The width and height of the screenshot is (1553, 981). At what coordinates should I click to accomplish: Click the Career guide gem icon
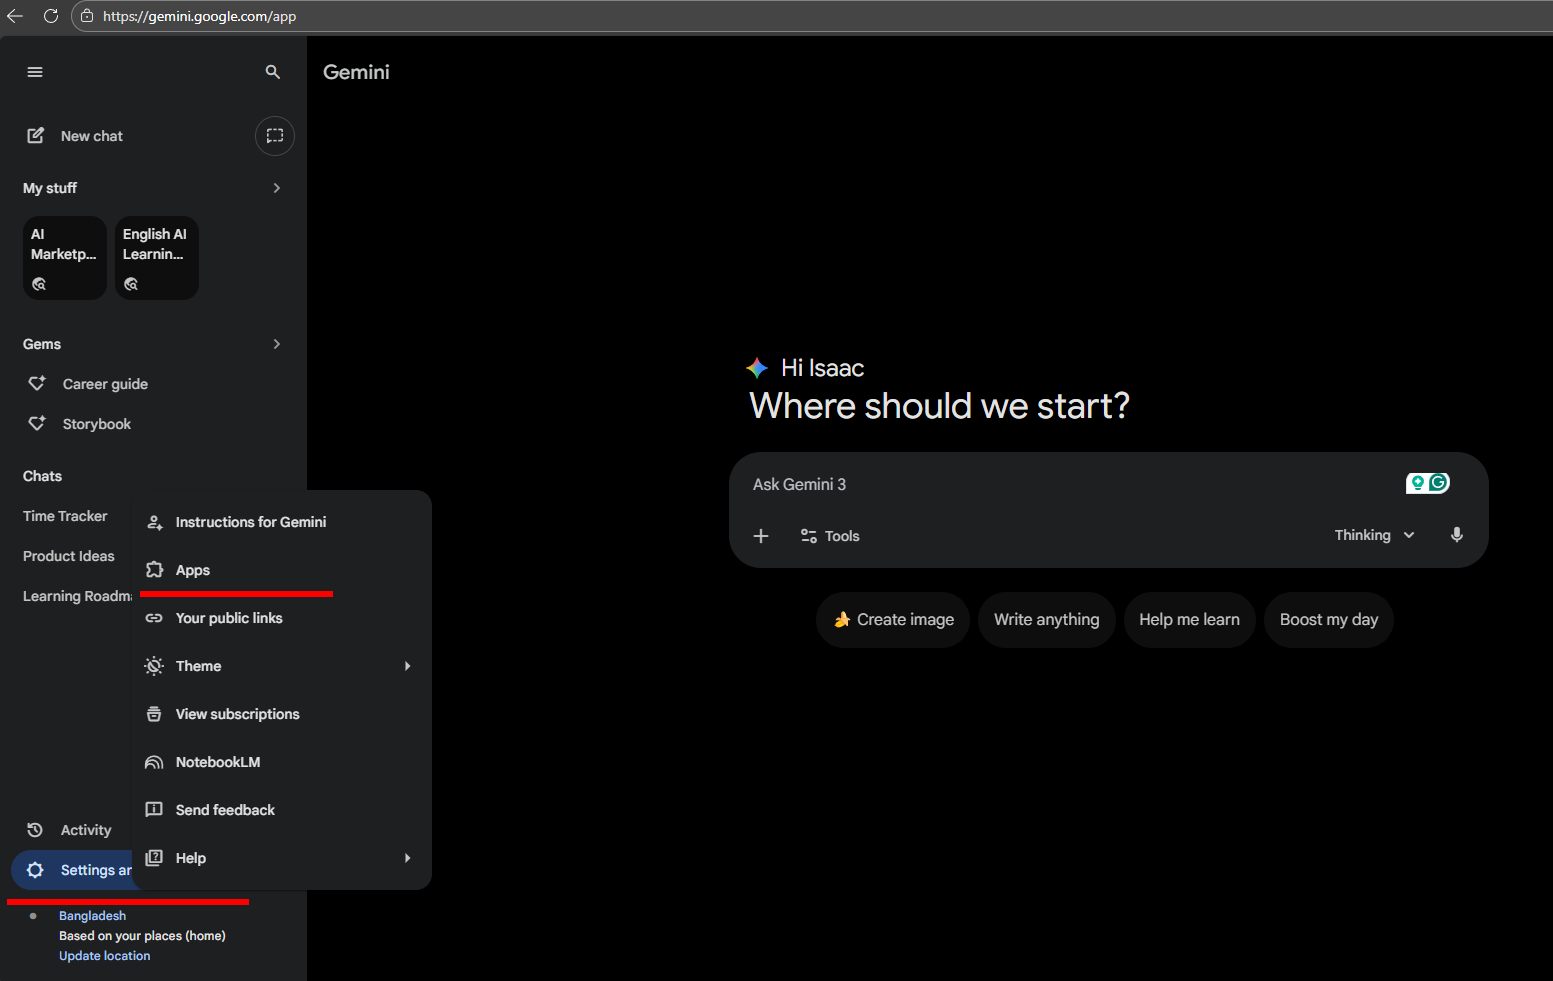pyautogui.click(x=37, y=383)
